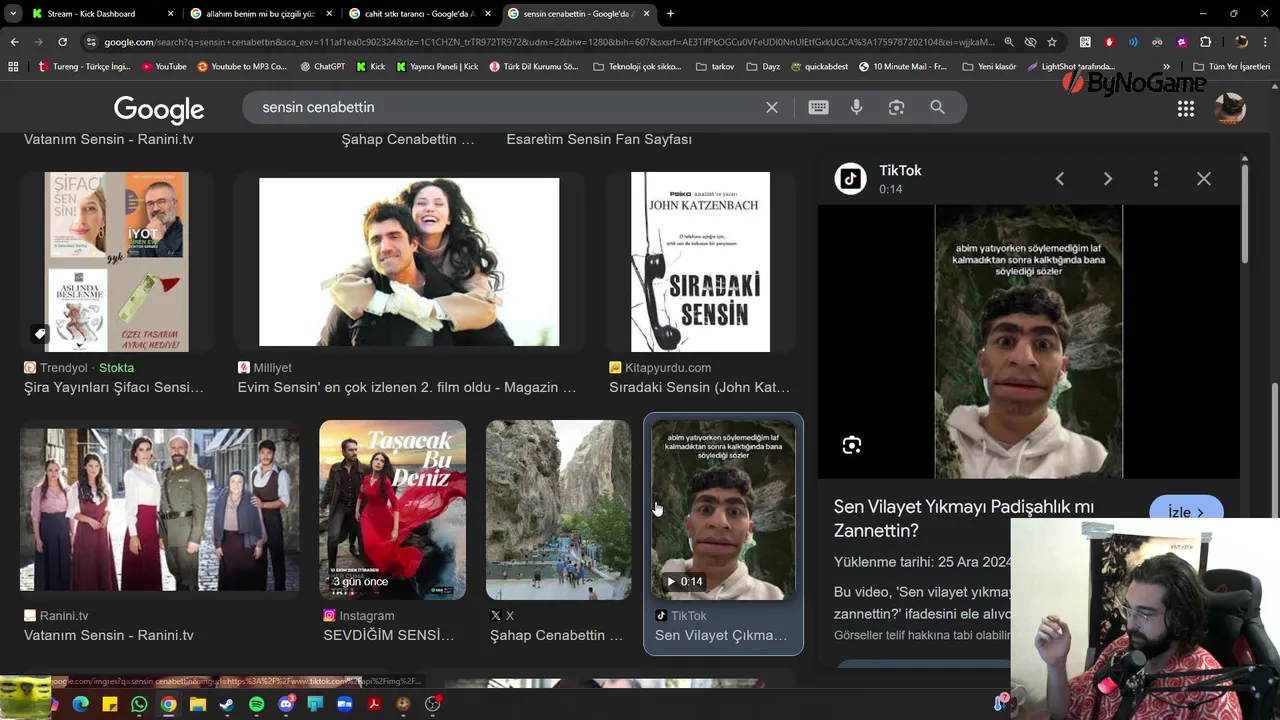1280x720 pixels.
Task: Clear the search box with the X icon
Action: (772, 107)
